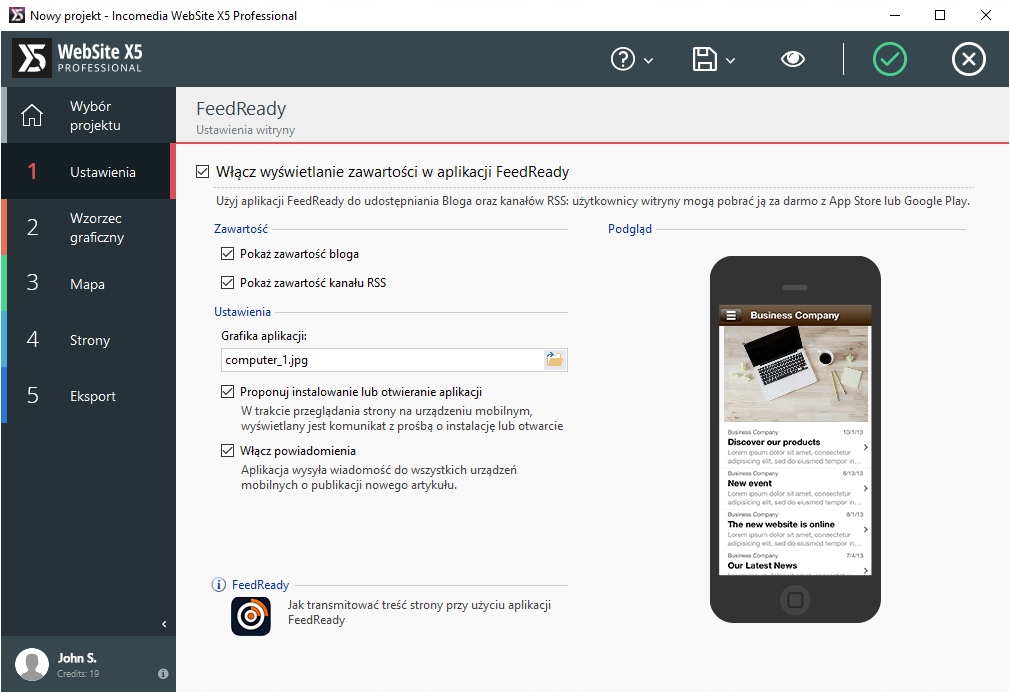Select The new website is online article
This screenshot has height=693, width=1010.
[796, 529]
